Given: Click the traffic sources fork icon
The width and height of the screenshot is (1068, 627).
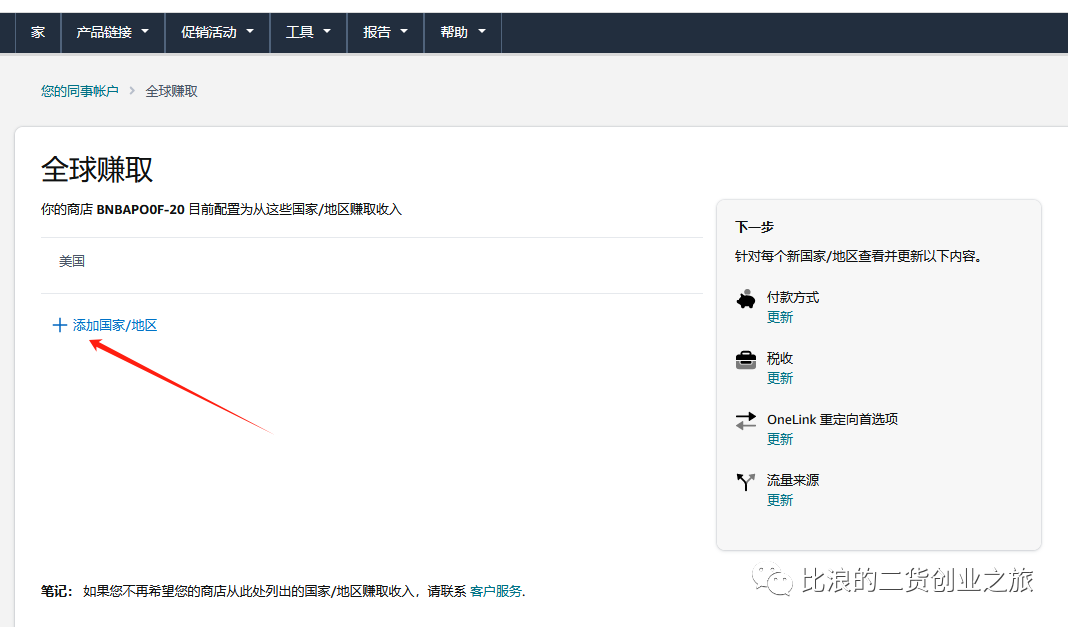Looking at the screenshot, I should (x=746, y=481).
